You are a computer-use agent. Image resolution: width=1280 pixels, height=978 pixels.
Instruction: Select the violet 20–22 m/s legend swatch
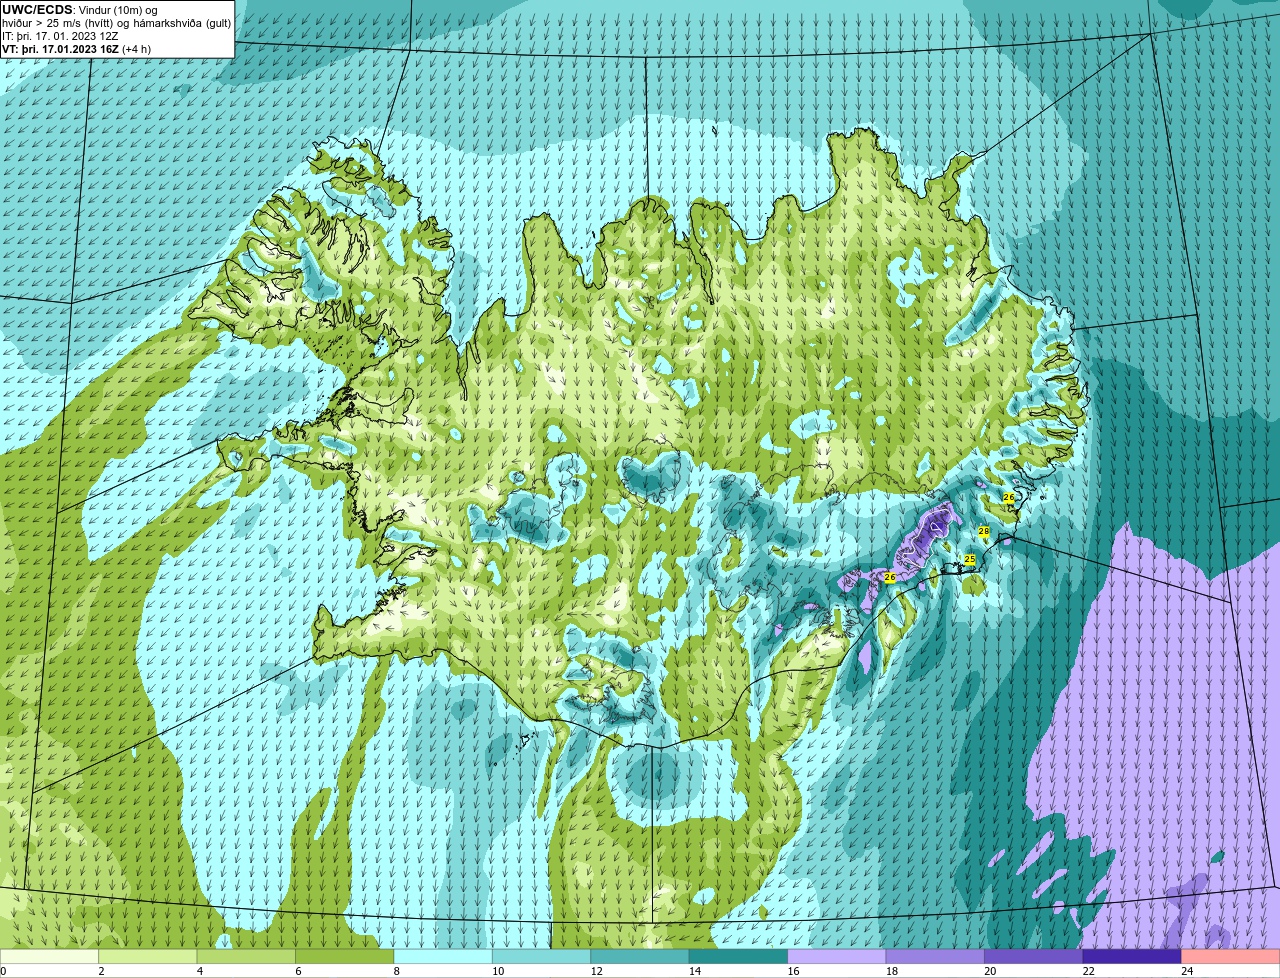tap(1034, 956)
